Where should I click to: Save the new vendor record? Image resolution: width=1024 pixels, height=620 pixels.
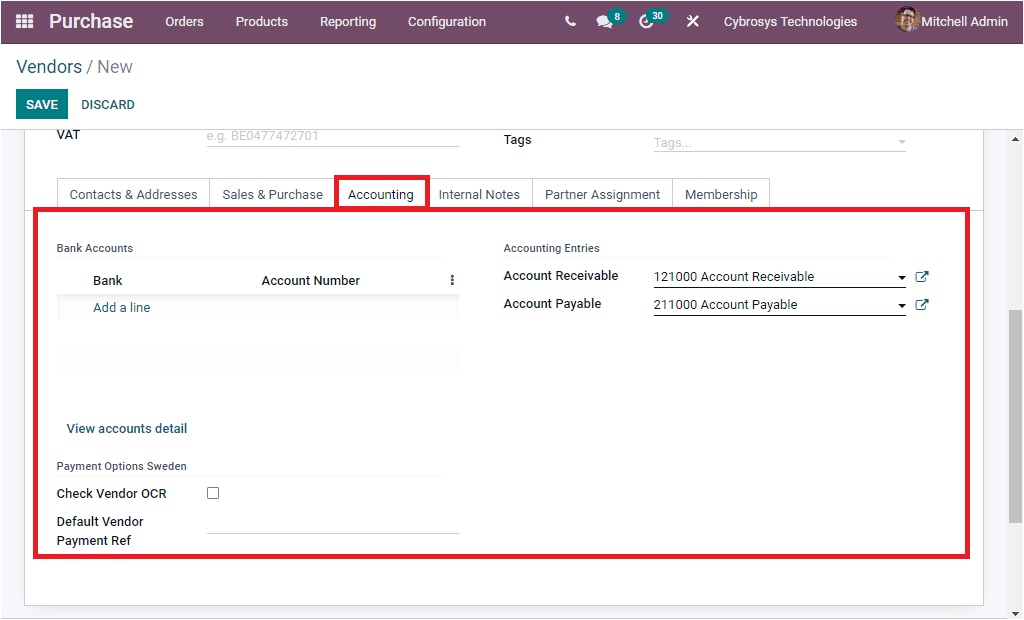click(41, 104)
